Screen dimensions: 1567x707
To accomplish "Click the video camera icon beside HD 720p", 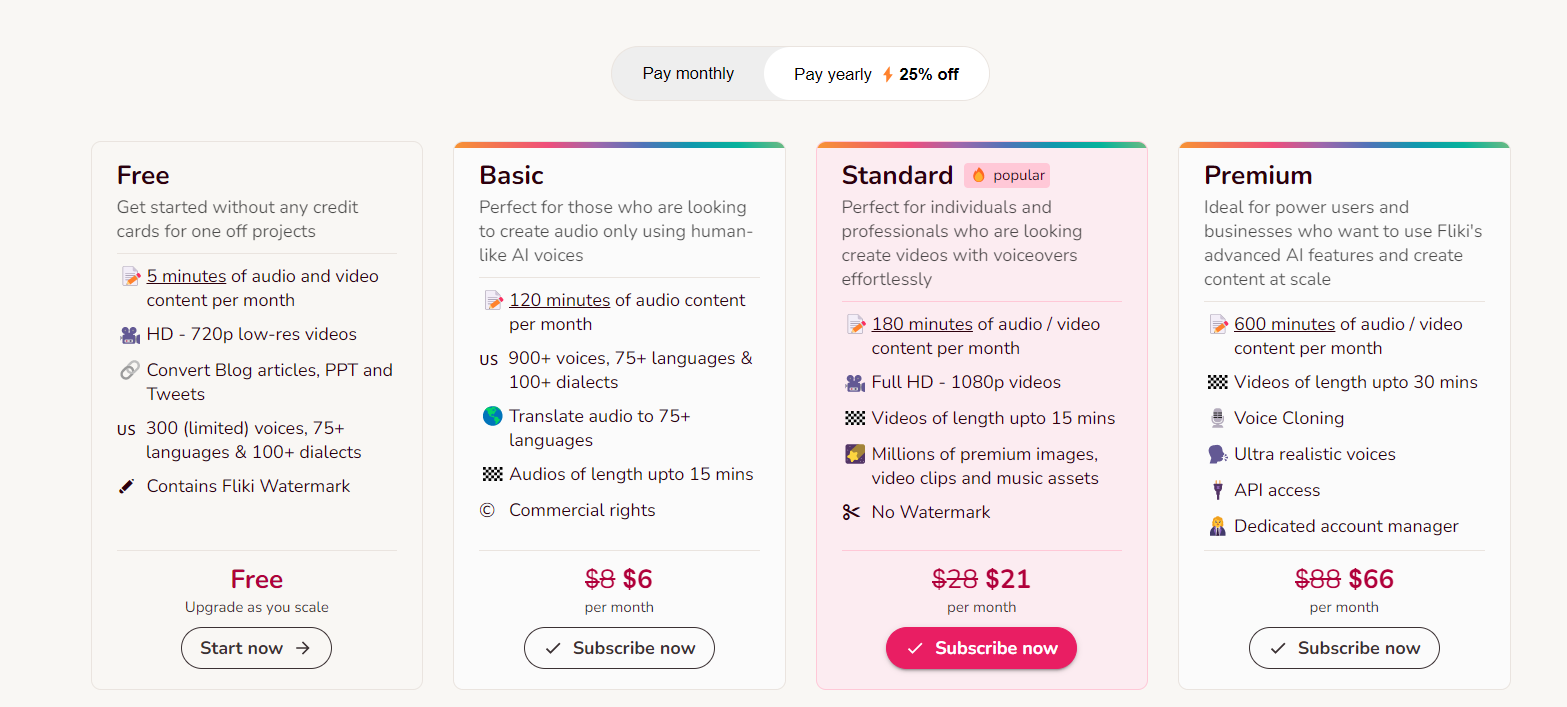I will coord(129,335).
